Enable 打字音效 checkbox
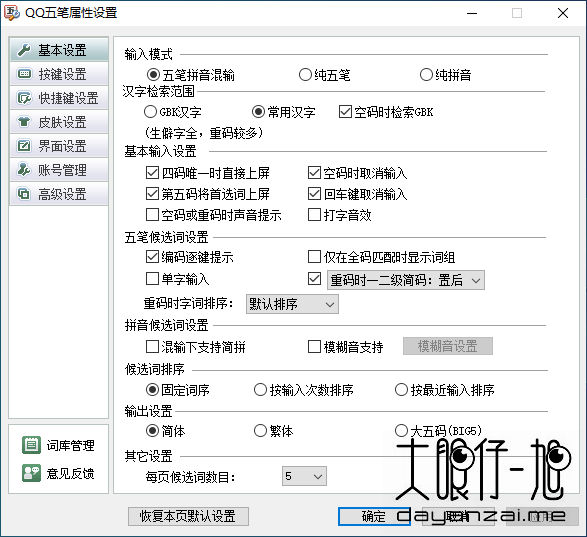Screen dimensions: 587x537 [314, 215]
